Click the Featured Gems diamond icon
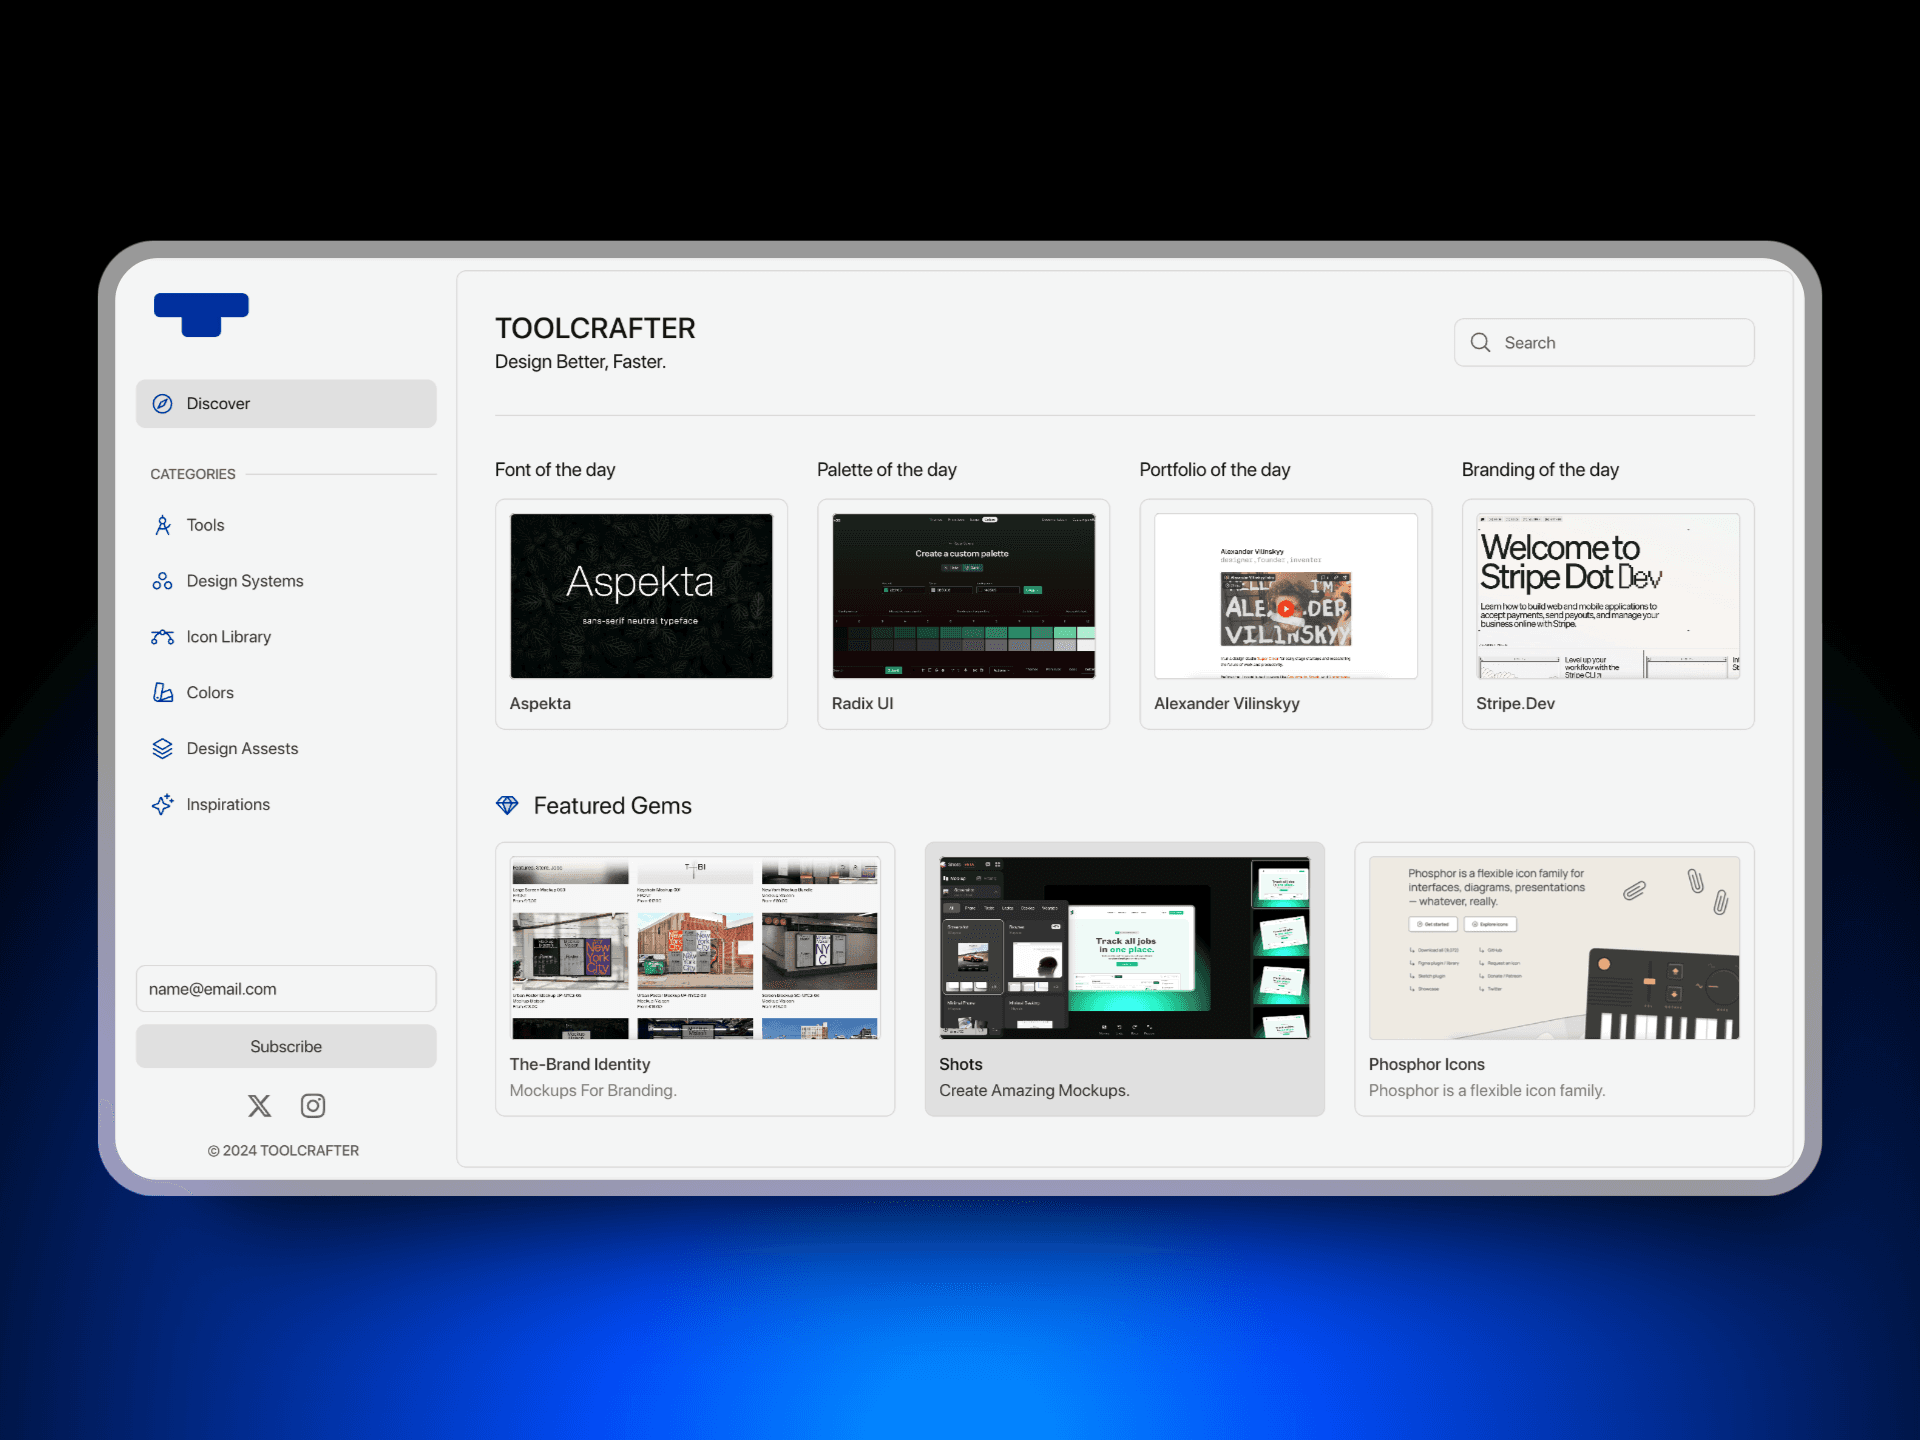 [507, 805]
